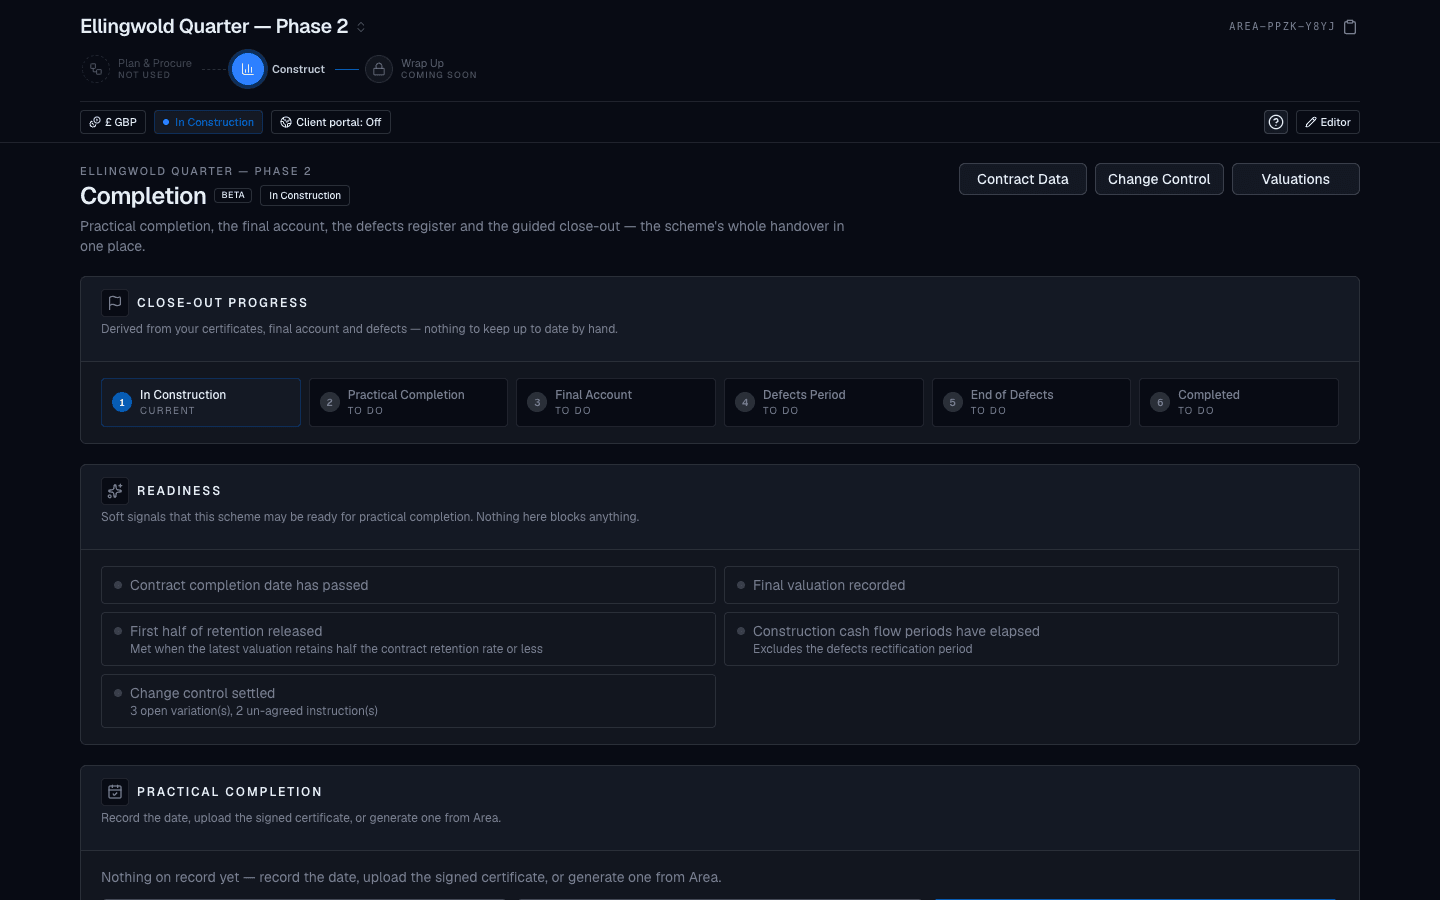Expand the scheme switcher chevron beside Phase 2

(361, 27)
